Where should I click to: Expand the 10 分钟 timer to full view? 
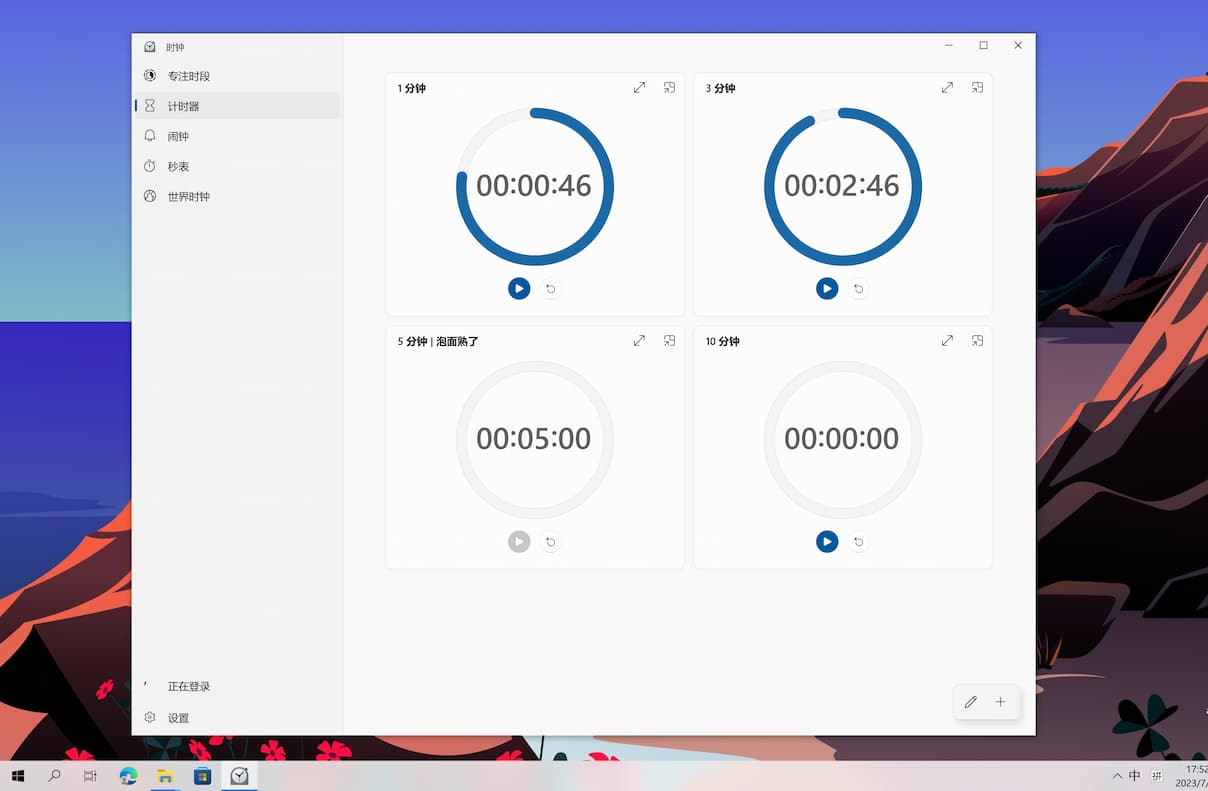[947, 341]
